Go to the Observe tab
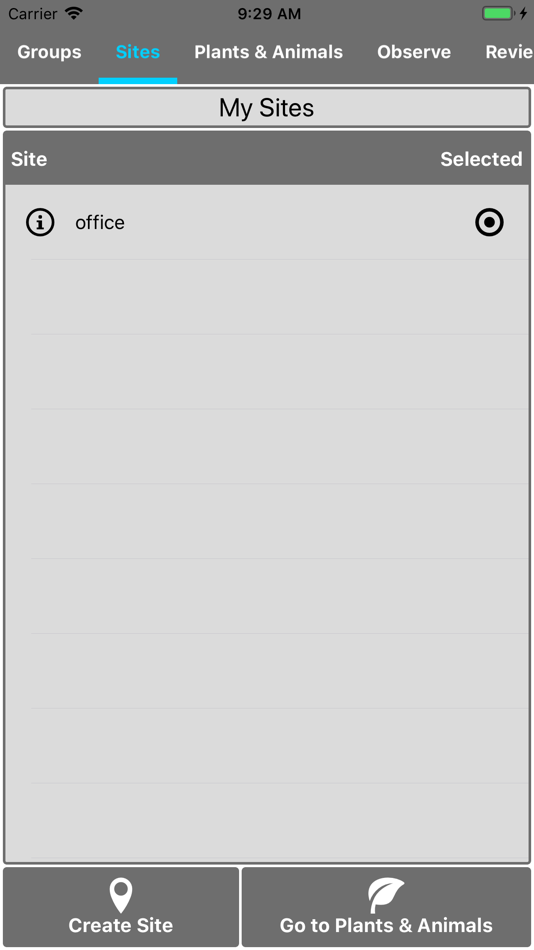 [x=414, y=52]
